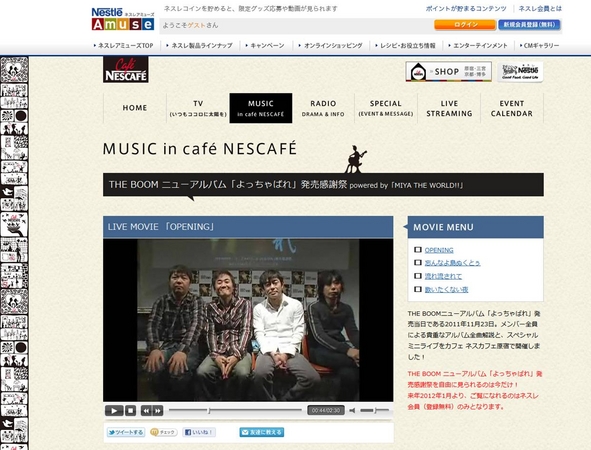Like the page with Facebook いいね button
Viewport: 591px width, 450px height.
pos(199,432)
